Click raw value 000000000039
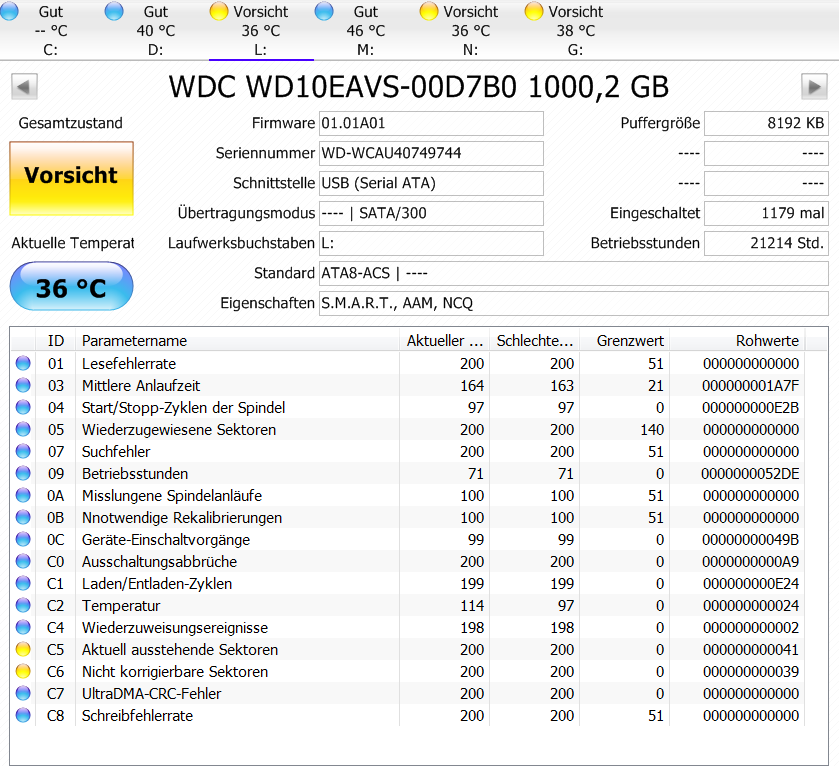Screen dimensions: 839x766 [x=751, y=671]
